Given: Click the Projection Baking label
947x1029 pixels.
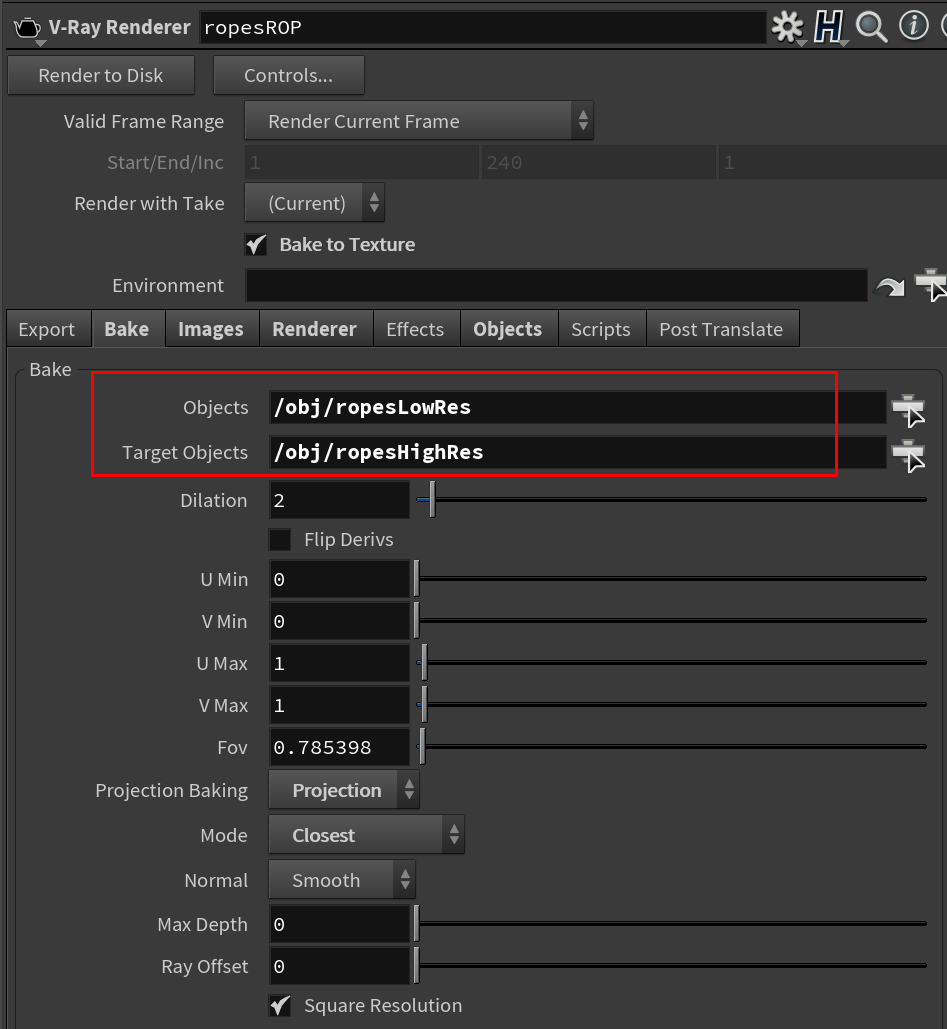Looking at the screenshot, I should click(x=171, y=790).
